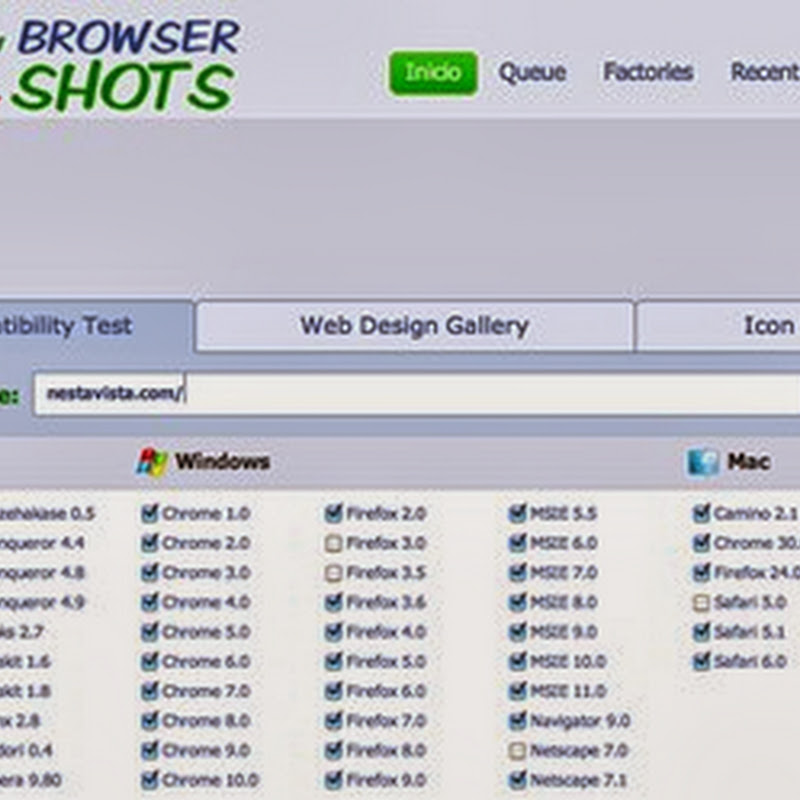Uncheck the MSIE 11.0 checkbox

(x=517, y=691)
